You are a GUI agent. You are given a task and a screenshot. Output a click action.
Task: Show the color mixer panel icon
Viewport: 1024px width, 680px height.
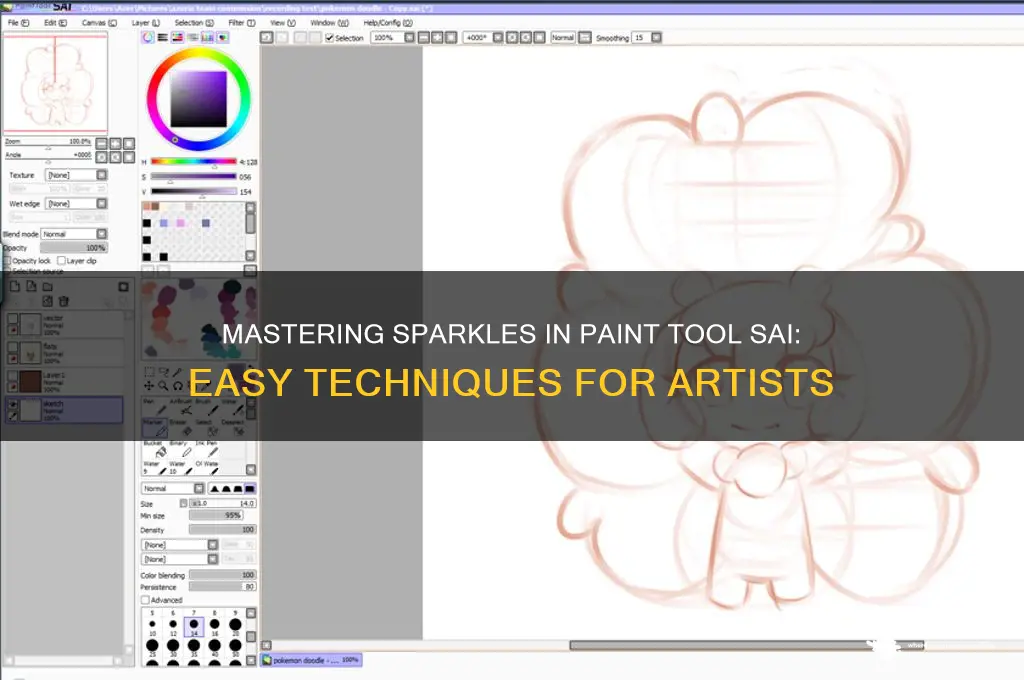[193, 38]
